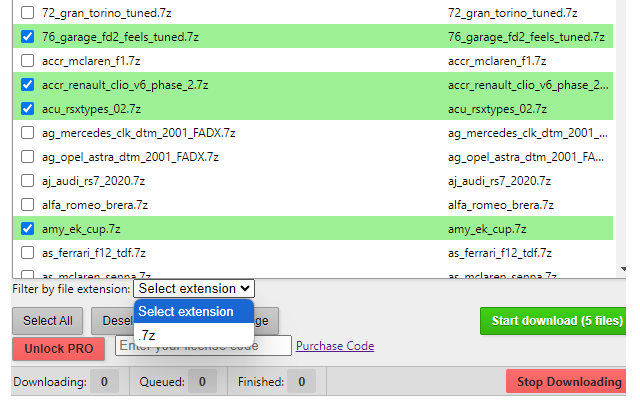Choose the .7z extension option
The width and height of the screenshot is (640, 400).
tap(148, 335)
